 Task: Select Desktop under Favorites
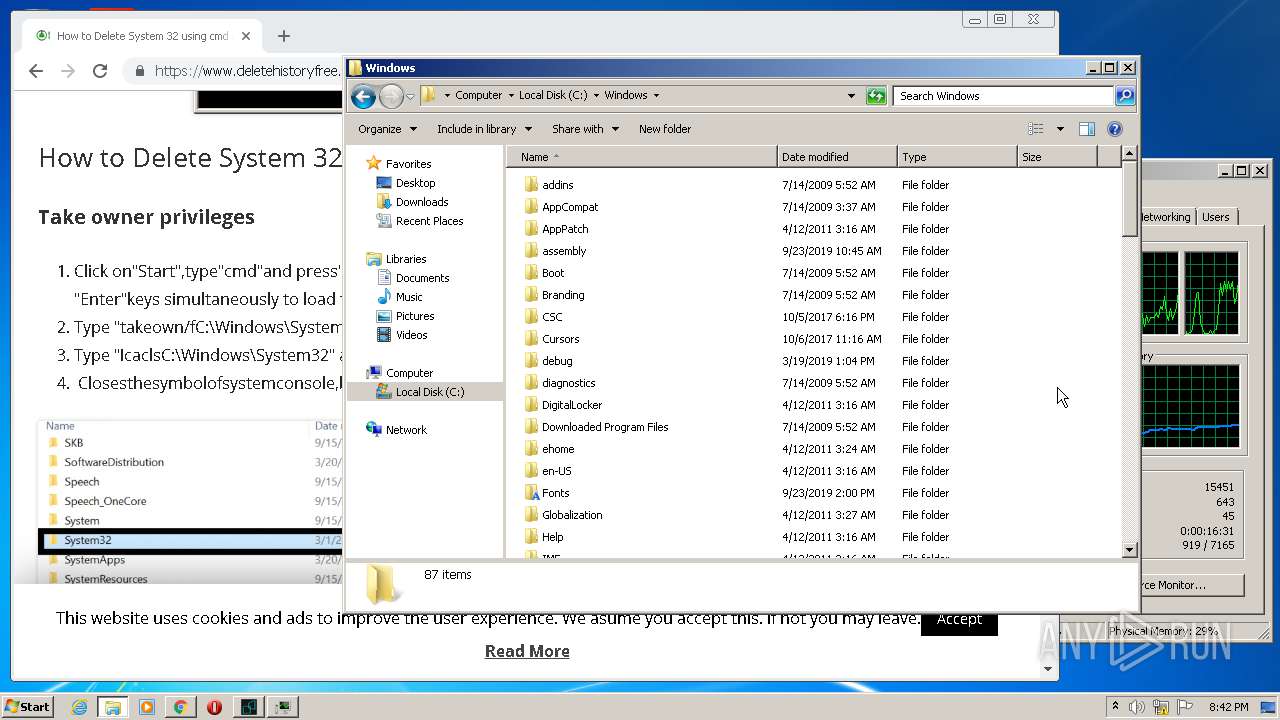415,183
